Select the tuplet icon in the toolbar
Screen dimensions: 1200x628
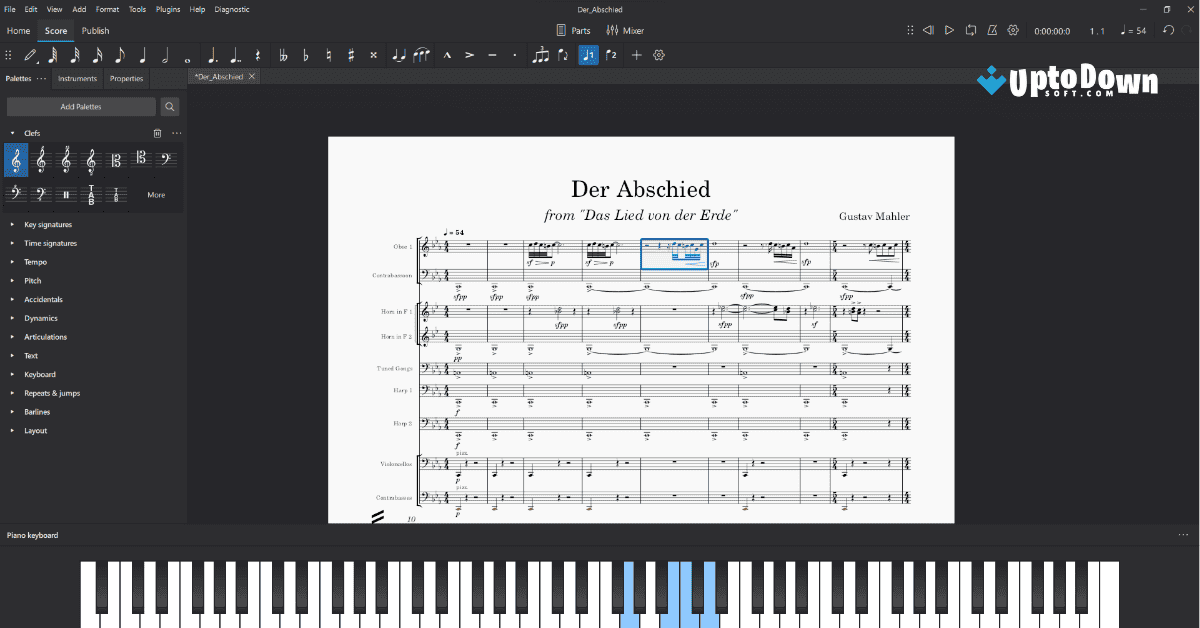541,55
